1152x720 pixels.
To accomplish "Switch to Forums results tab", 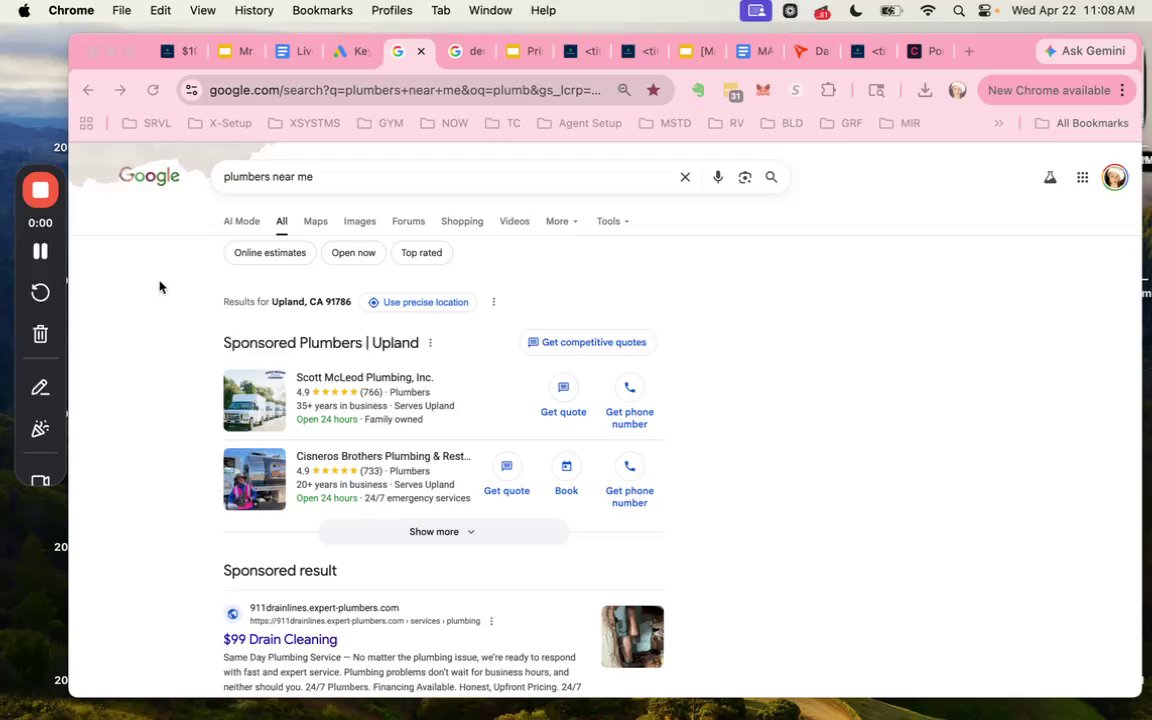I will pyautogui.click(x=408, y=221).
